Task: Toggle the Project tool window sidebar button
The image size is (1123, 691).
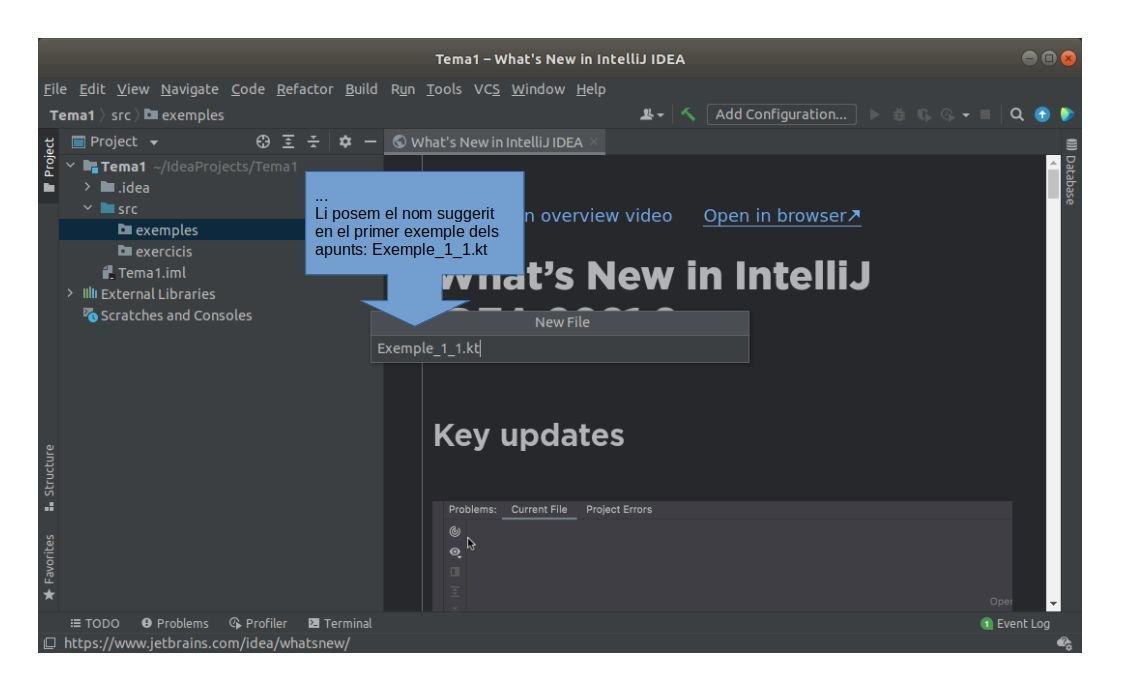Action: coord(49,165)
